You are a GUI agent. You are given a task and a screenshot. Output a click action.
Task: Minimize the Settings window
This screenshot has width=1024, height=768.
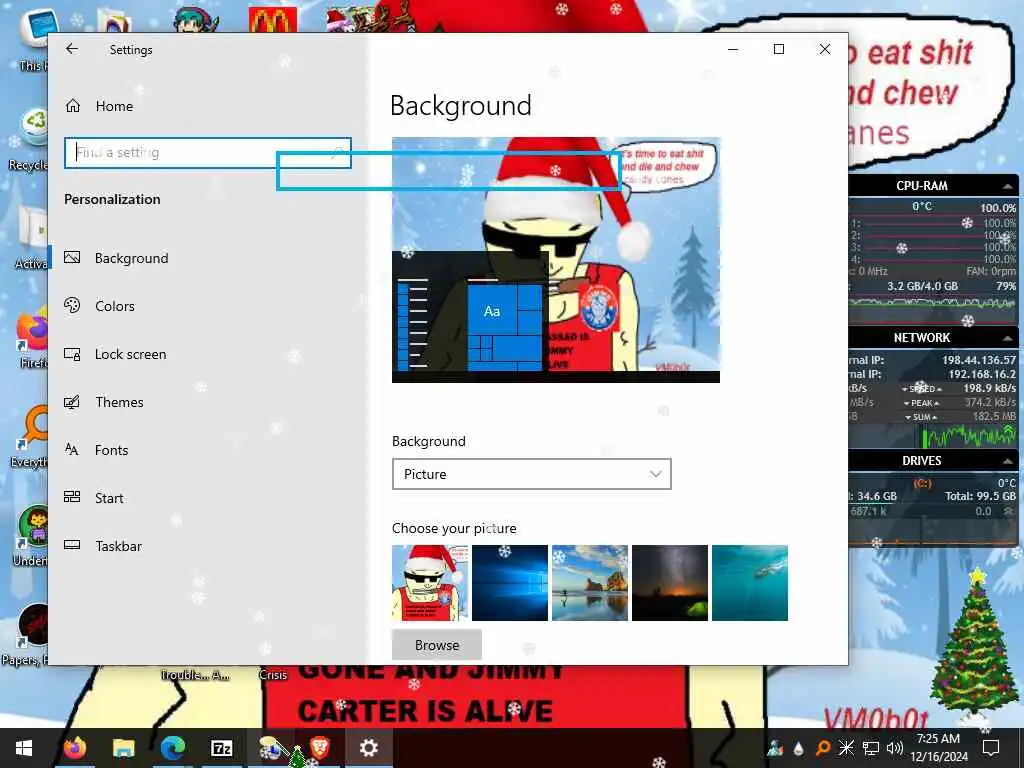pos(733,49)
